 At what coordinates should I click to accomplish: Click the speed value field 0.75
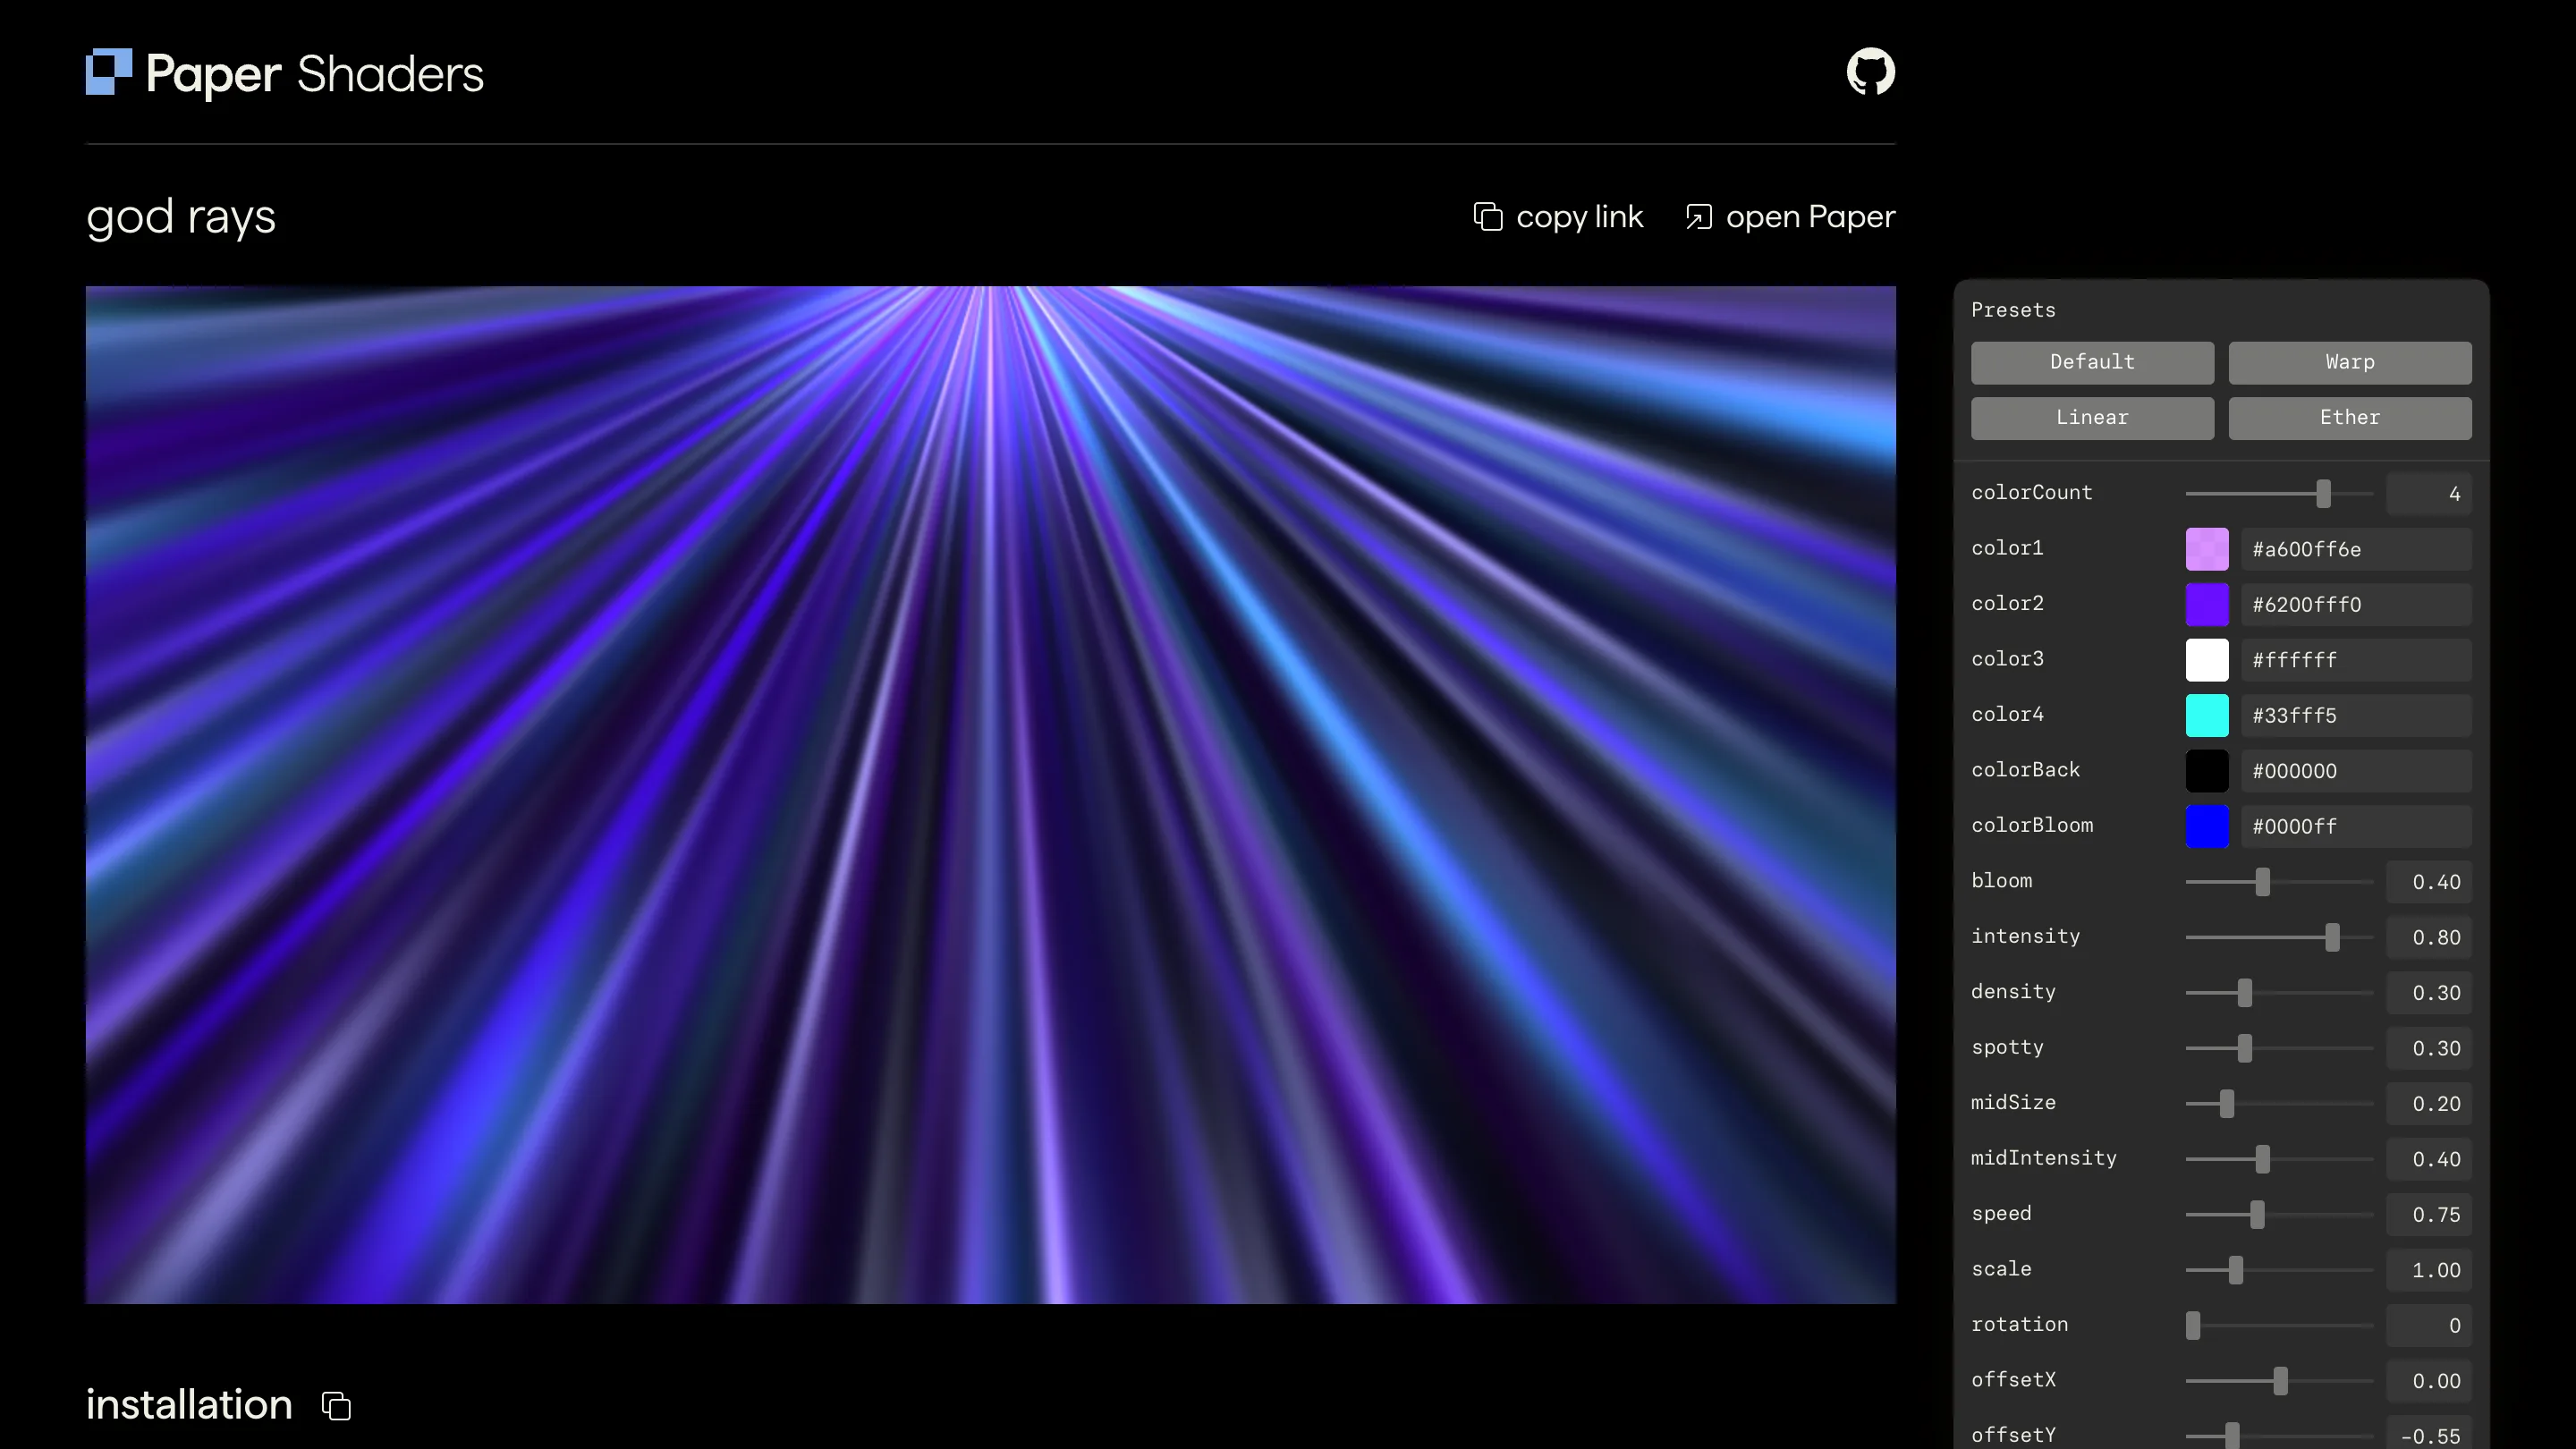pos(2429,1215)
